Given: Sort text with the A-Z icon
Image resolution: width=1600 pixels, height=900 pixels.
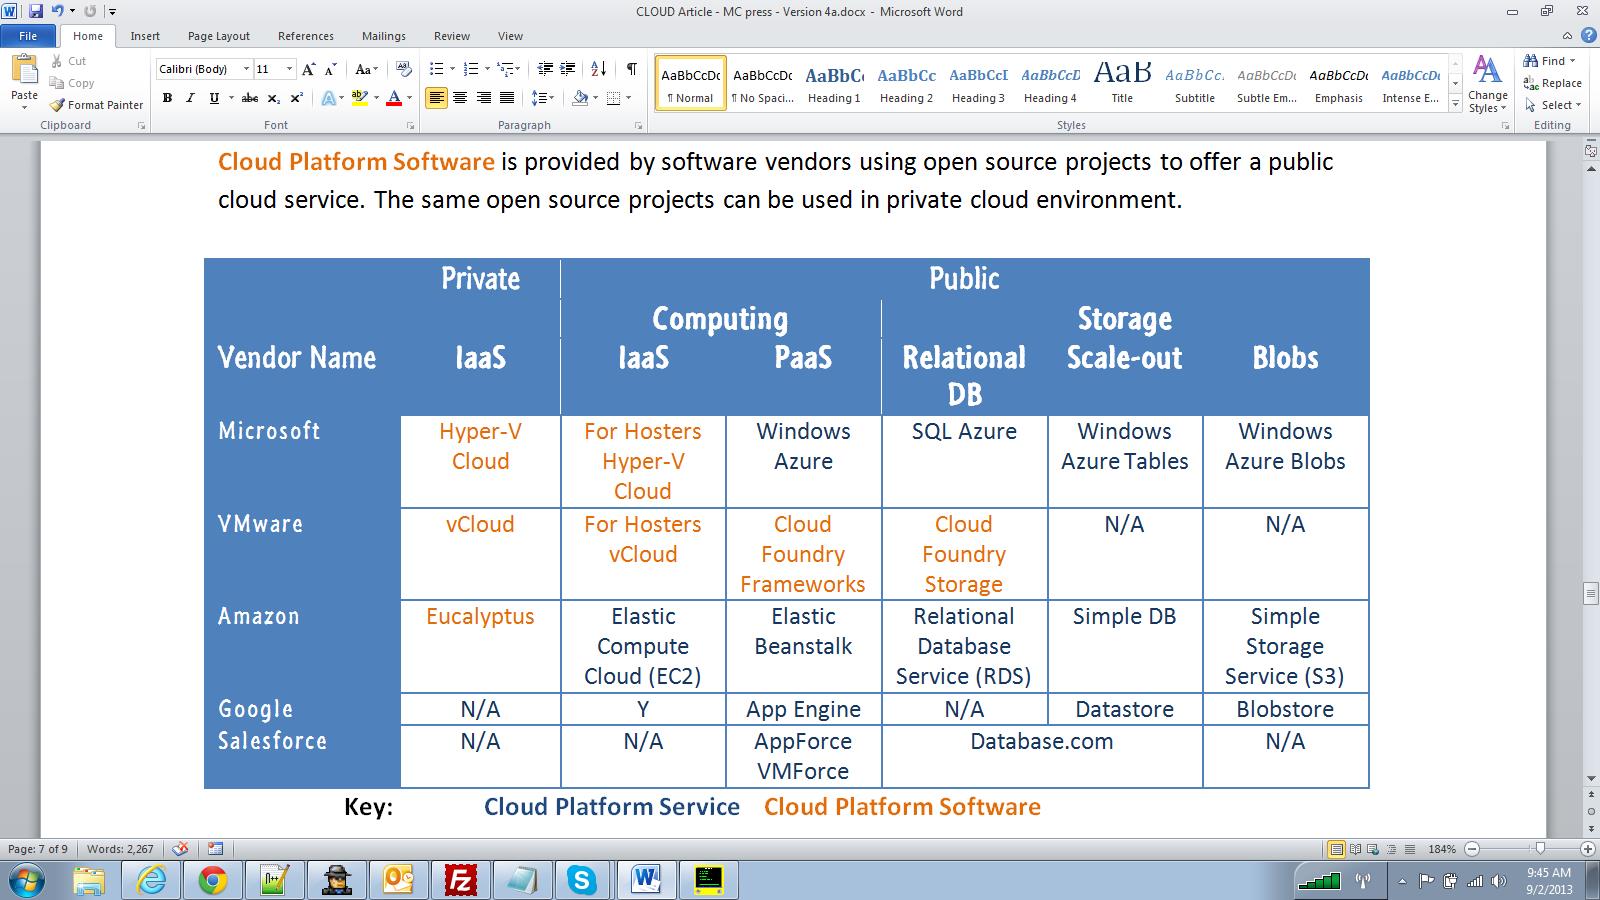Looking at the screenshot, I should point(599,69).
